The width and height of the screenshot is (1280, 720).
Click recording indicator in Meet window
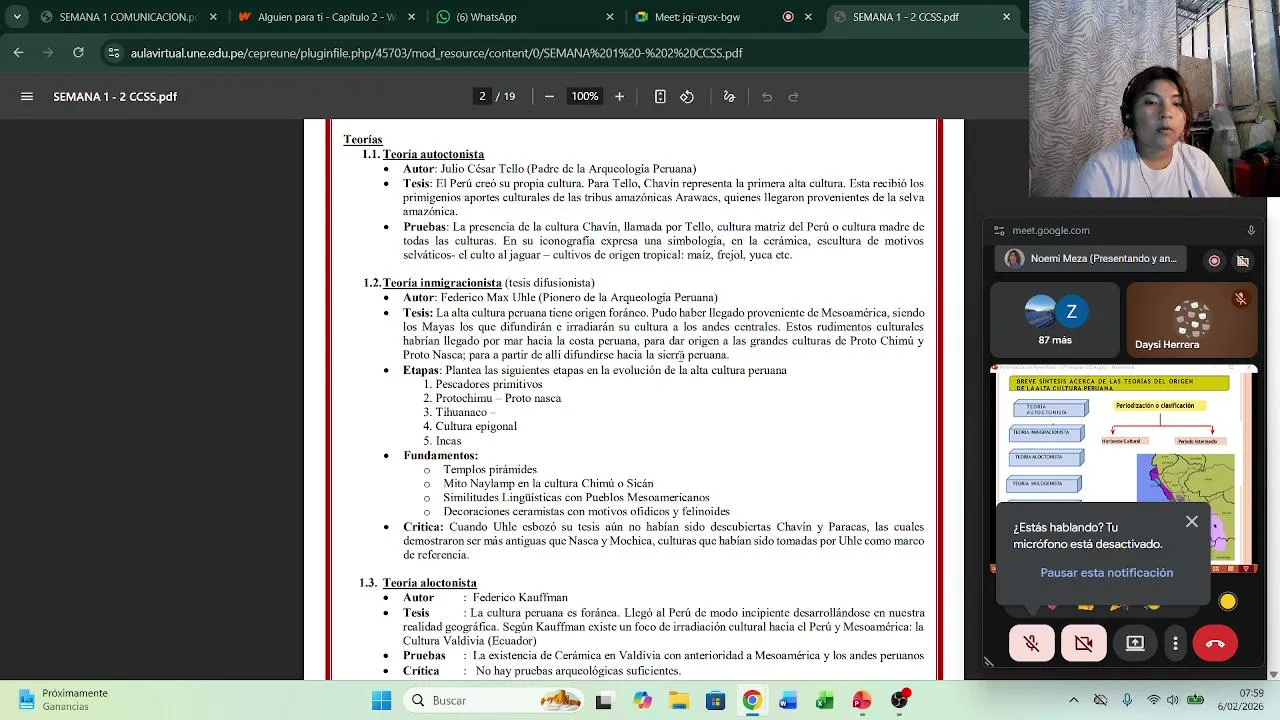(1214, 260)
